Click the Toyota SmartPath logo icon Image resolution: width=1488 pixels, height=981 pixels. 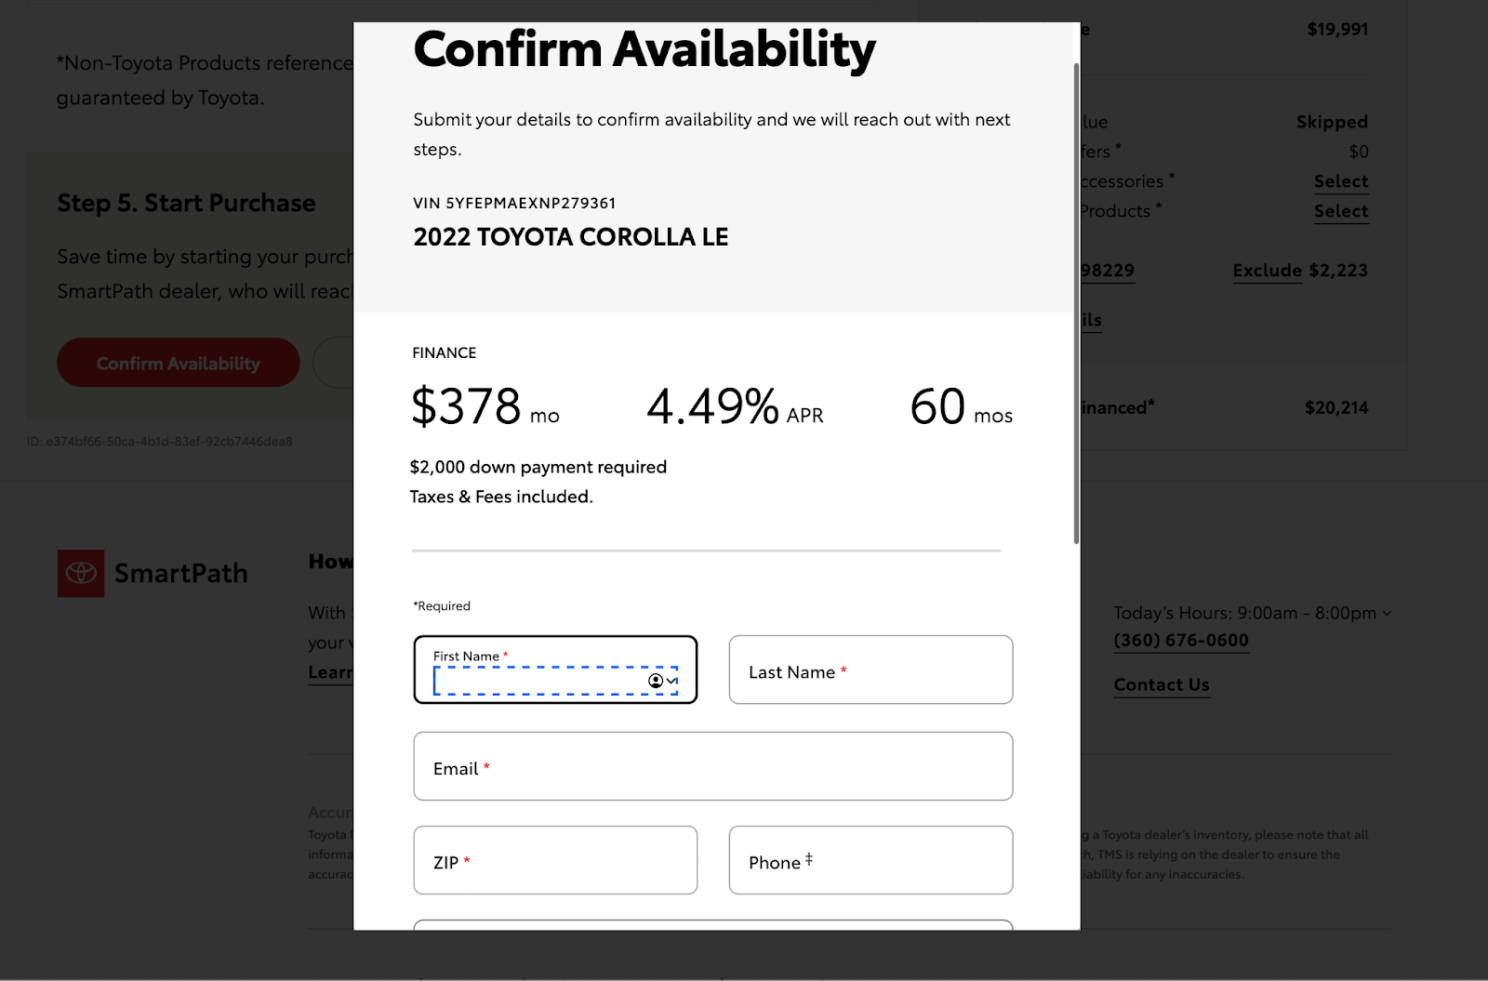tap(80, 573)
